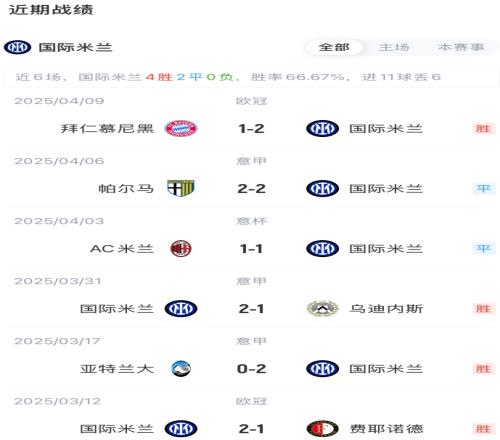Click the AC Milan club crest

181,249
